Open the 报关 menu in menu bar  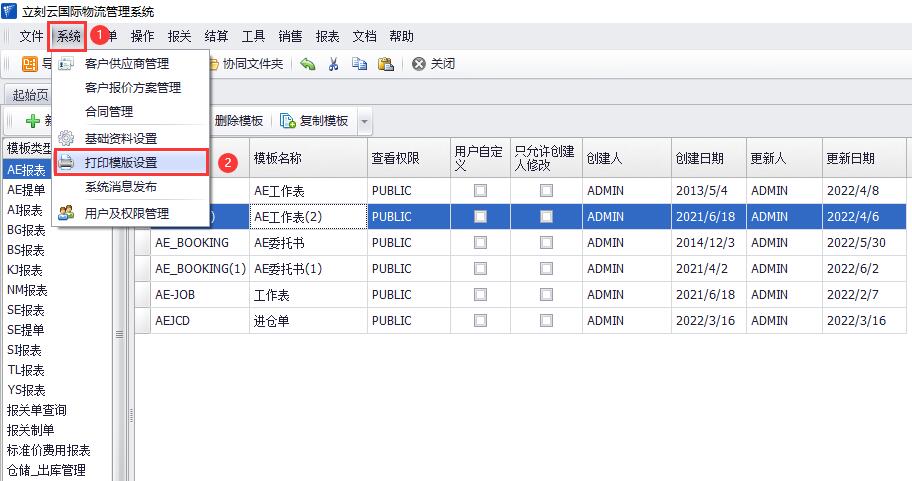pyautogui.click(x=179, y=37)
